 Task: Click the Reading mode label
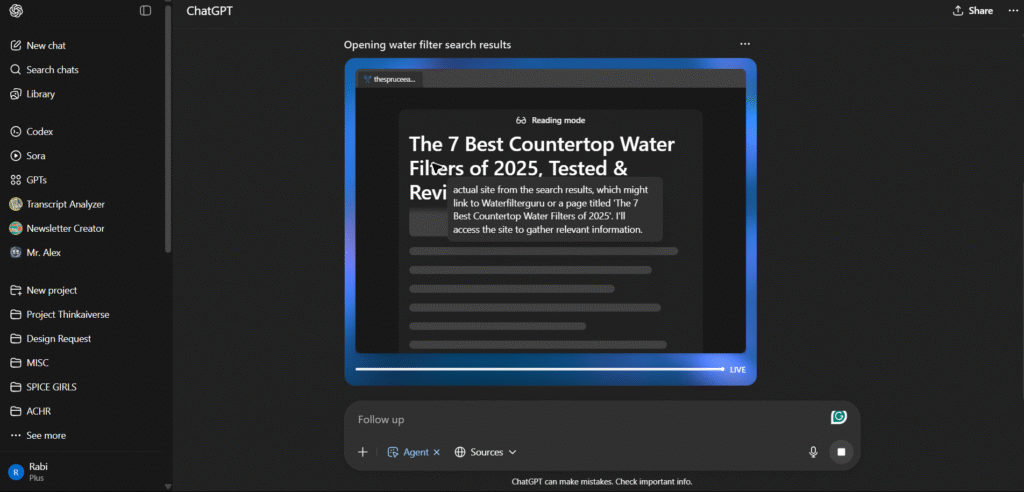[x=551, y=120]
